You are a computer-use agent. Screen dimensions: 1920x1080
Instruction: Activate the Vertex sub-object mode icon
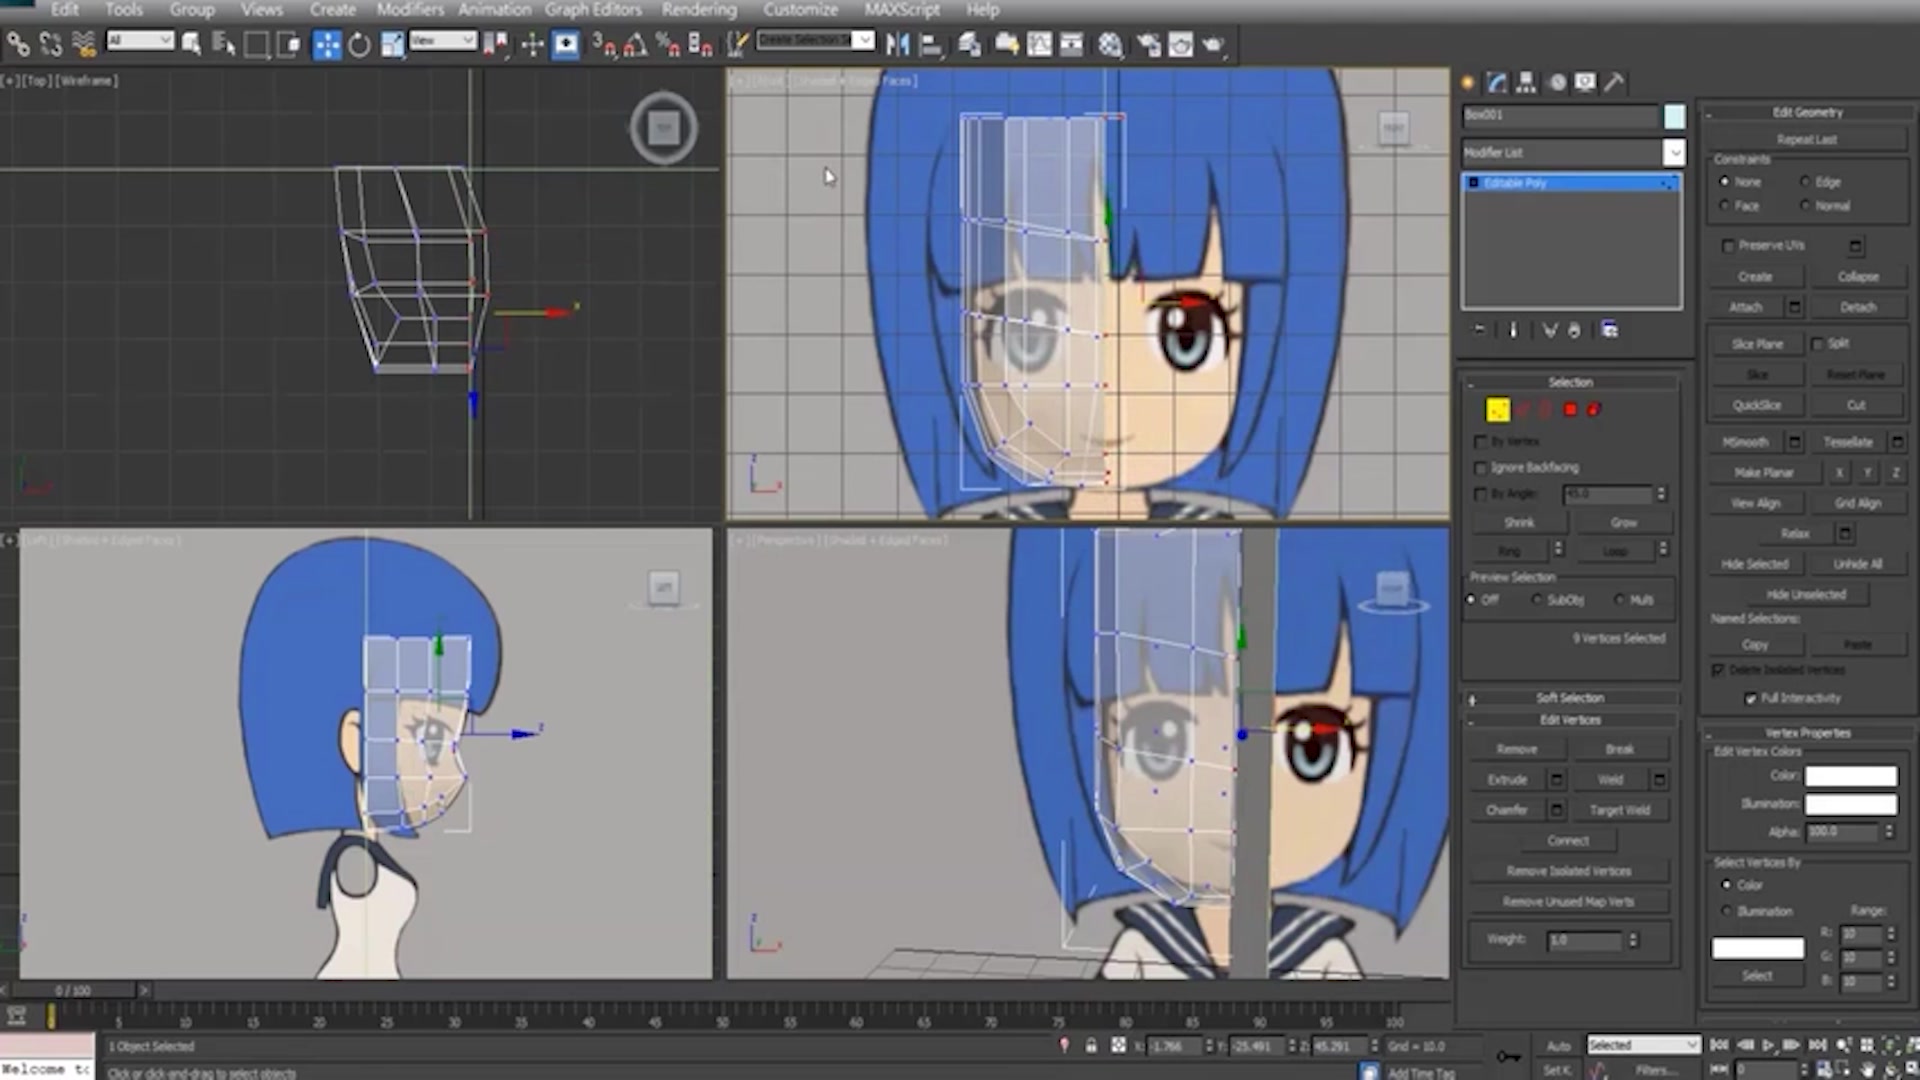tap(1498, 409)
